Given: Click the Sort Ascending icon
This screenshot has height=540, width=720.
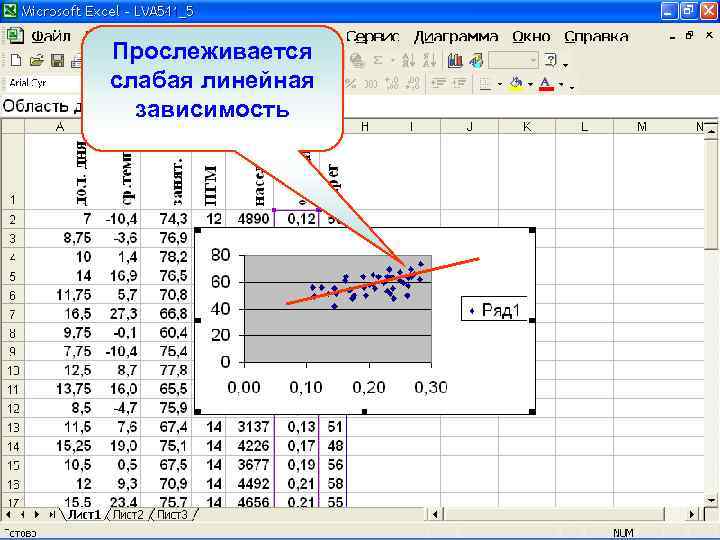Looking at the screenshot, I should [408, 60].
